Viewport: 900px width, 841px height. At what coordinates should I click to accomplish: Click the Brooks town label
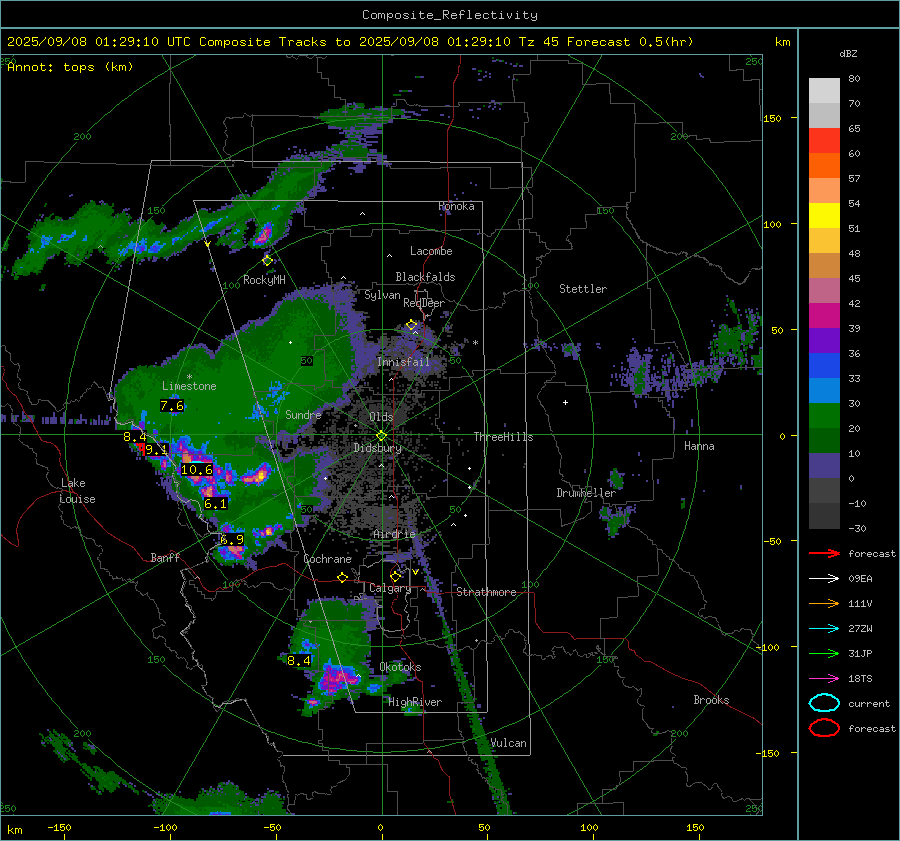pos(711,700)
